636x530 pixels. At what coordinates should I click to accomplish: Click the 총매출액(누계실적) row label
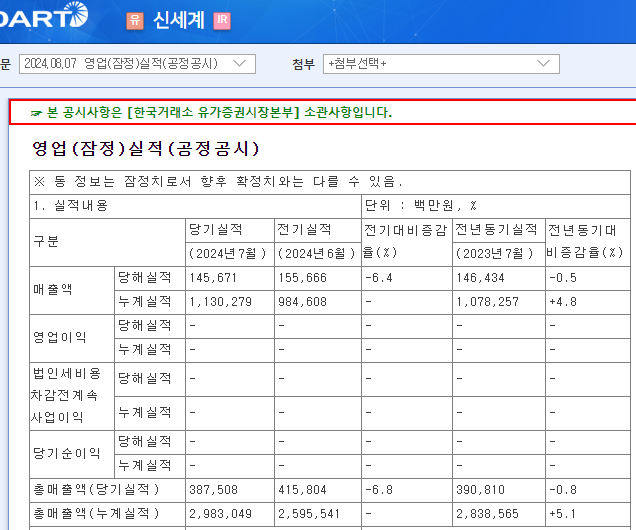107,514
